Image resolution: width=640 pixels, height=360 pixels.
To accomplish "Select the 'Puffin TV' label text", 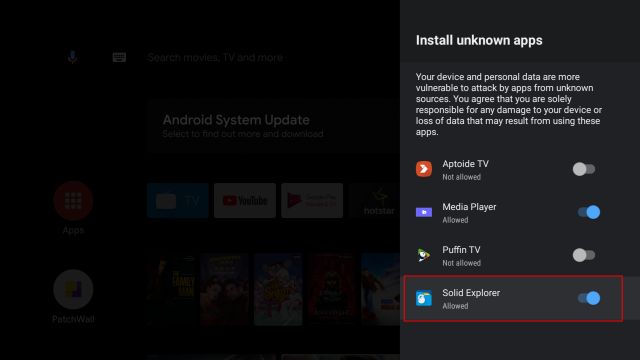I will point(461,250).
